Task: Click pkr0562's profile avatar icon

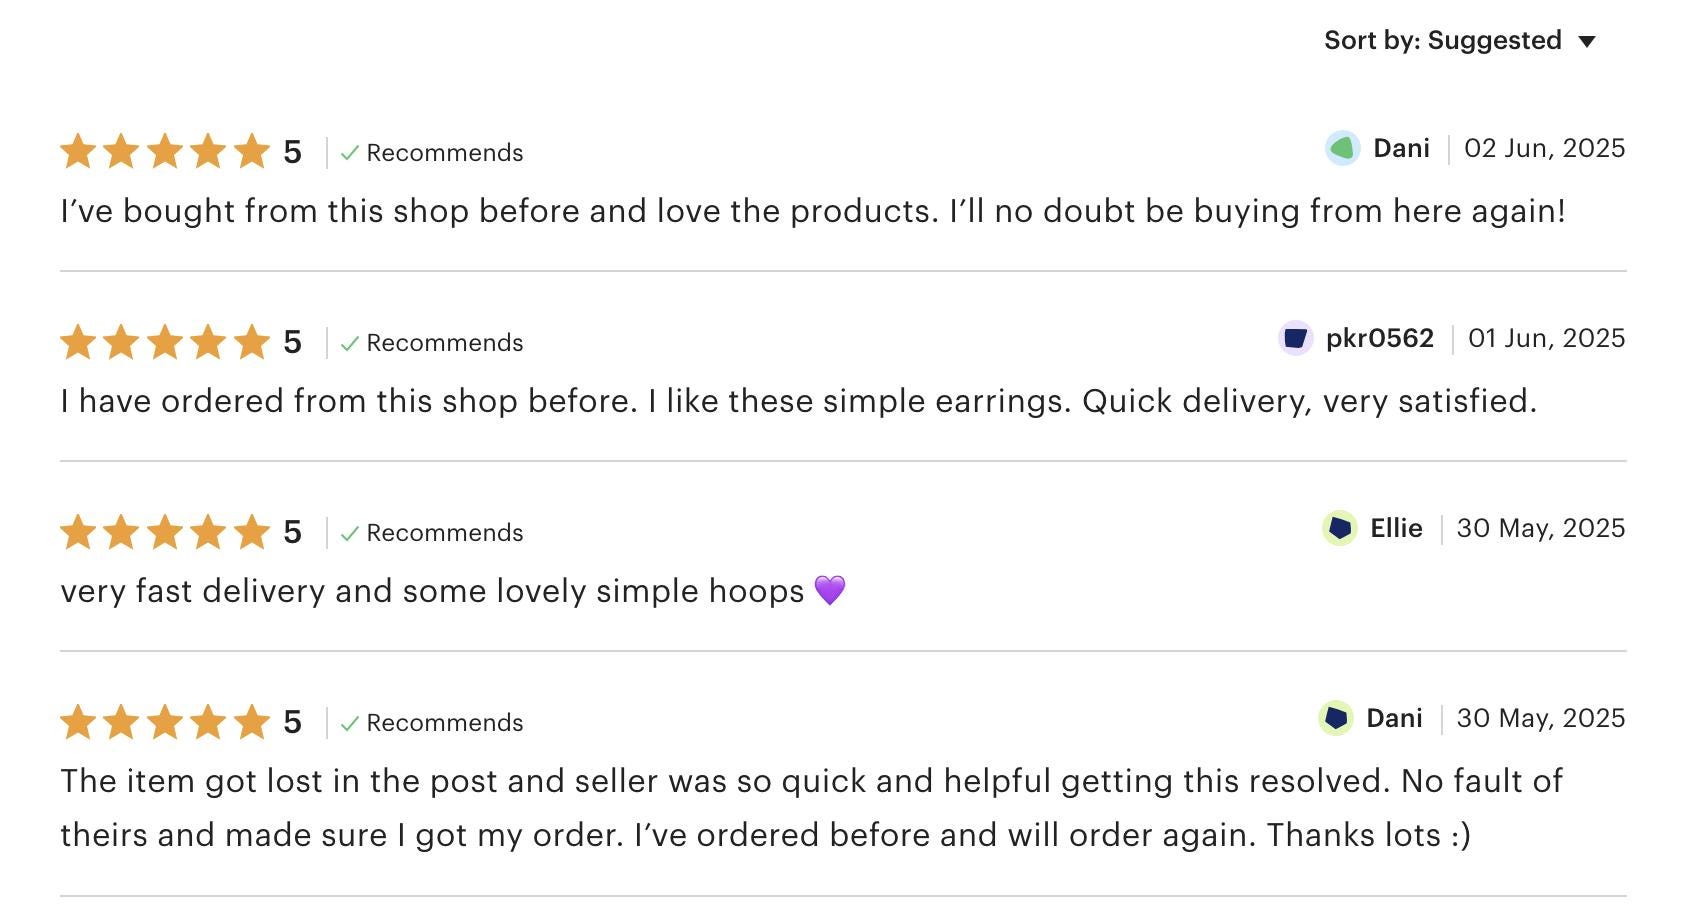Action: click(1295, 338)
